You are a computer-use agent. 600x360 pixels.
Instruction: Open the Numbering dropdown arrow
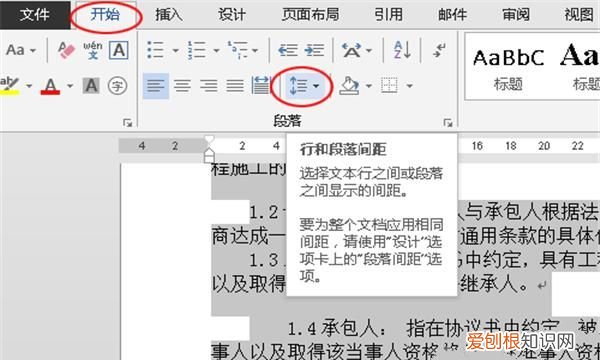(216, 50)
